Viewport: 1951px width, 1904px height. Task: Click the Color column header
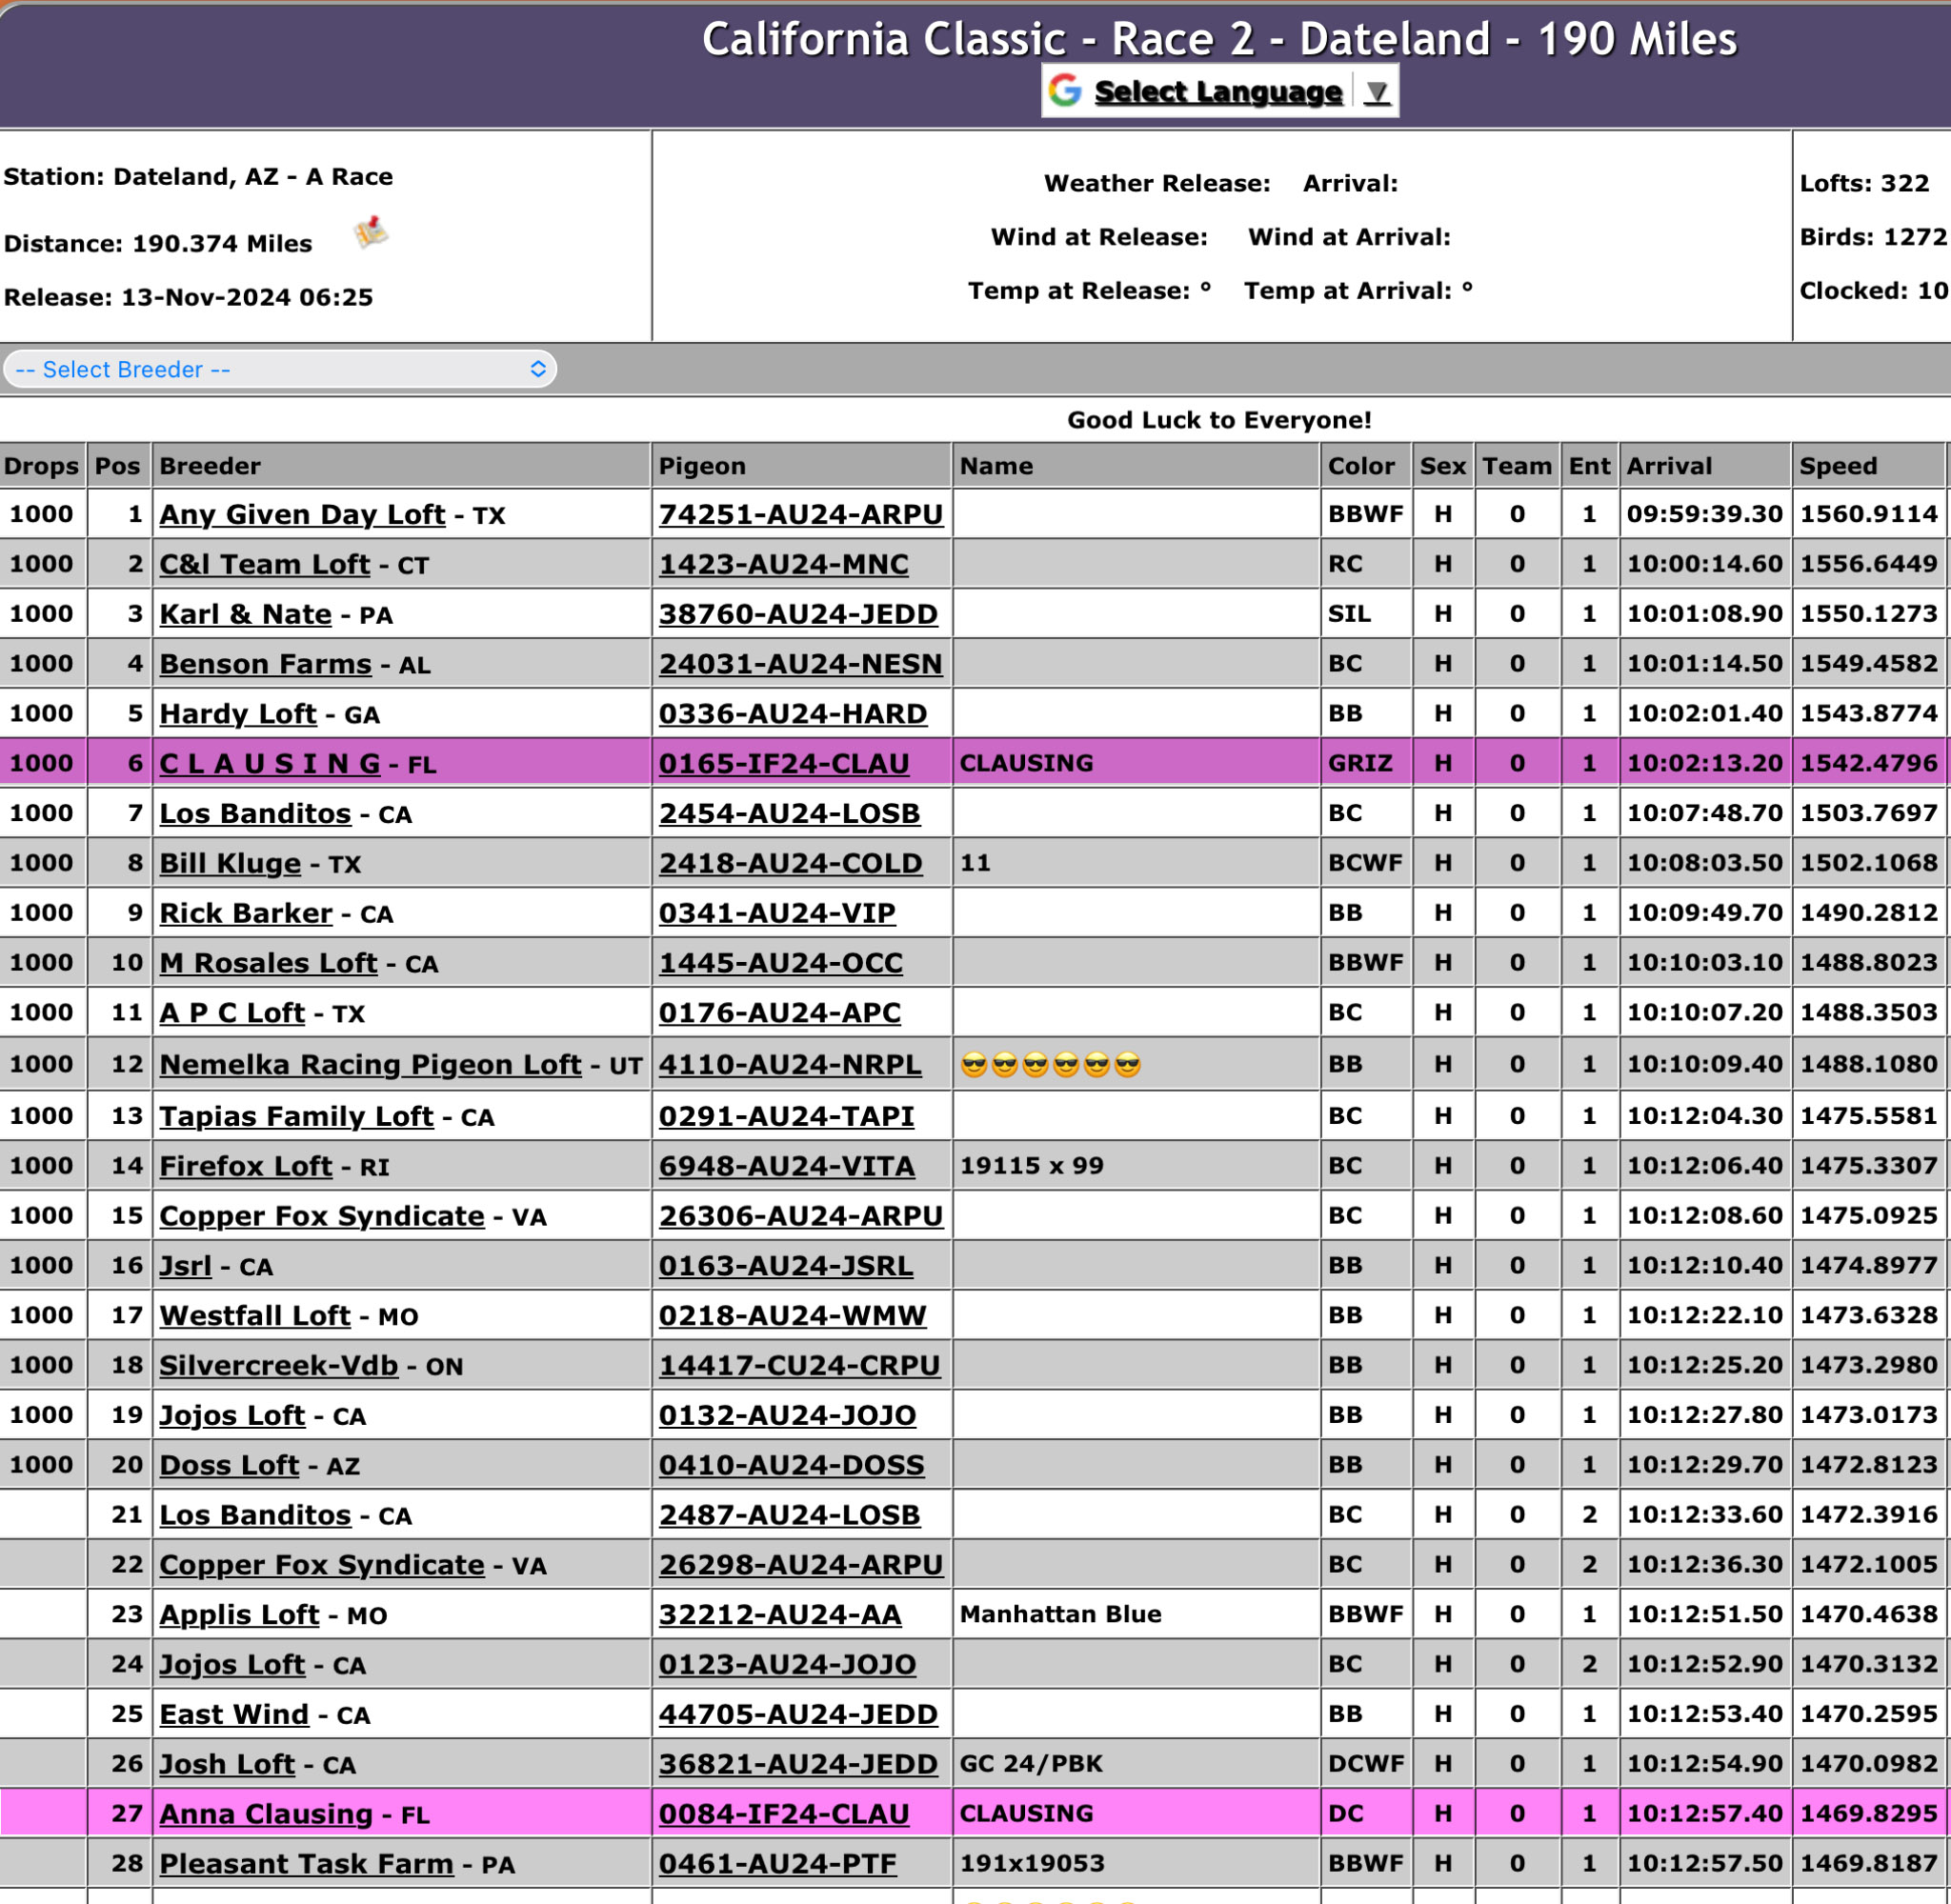click(1366, 466)
